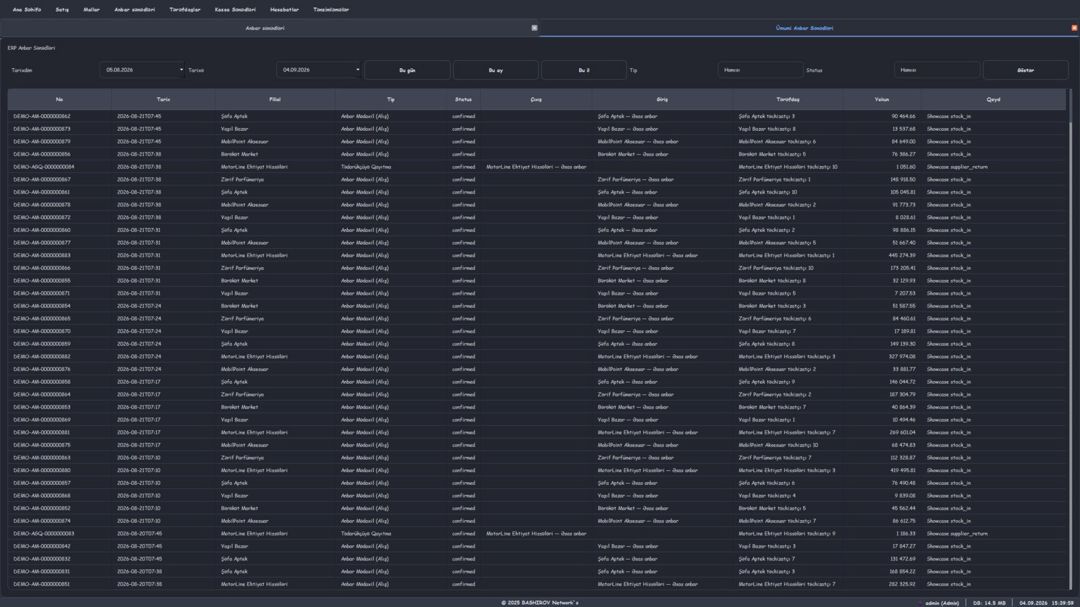
Task: Click the © 2025 BASHIROV Network's footer
Action: pyautogui.click(x=539, y=603)
